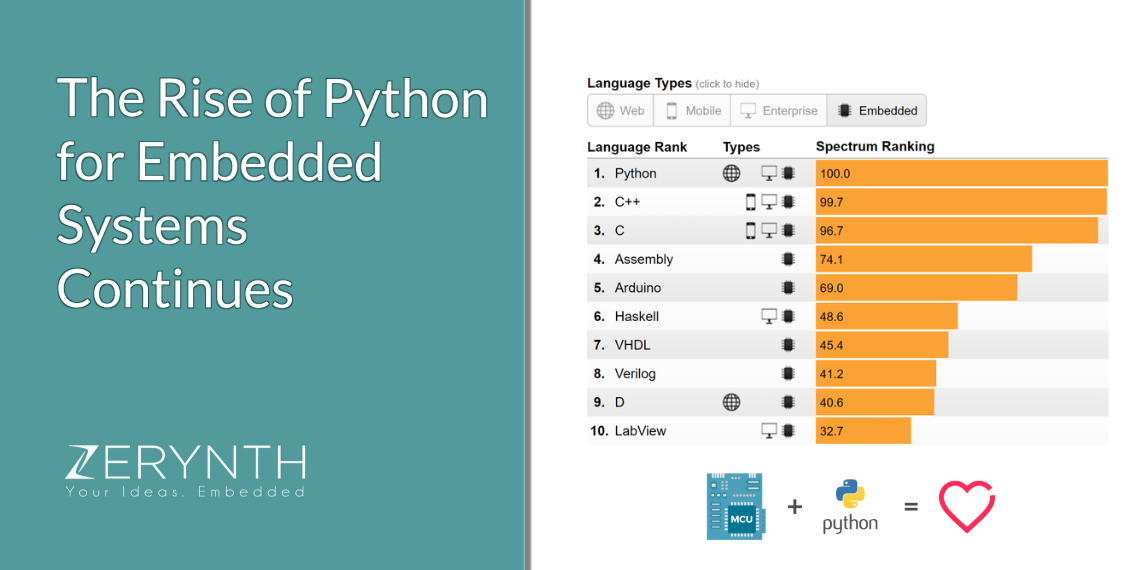Click the VHDL 45.4 ranking bar
The image size is (1140, 570).
(883, 345)
